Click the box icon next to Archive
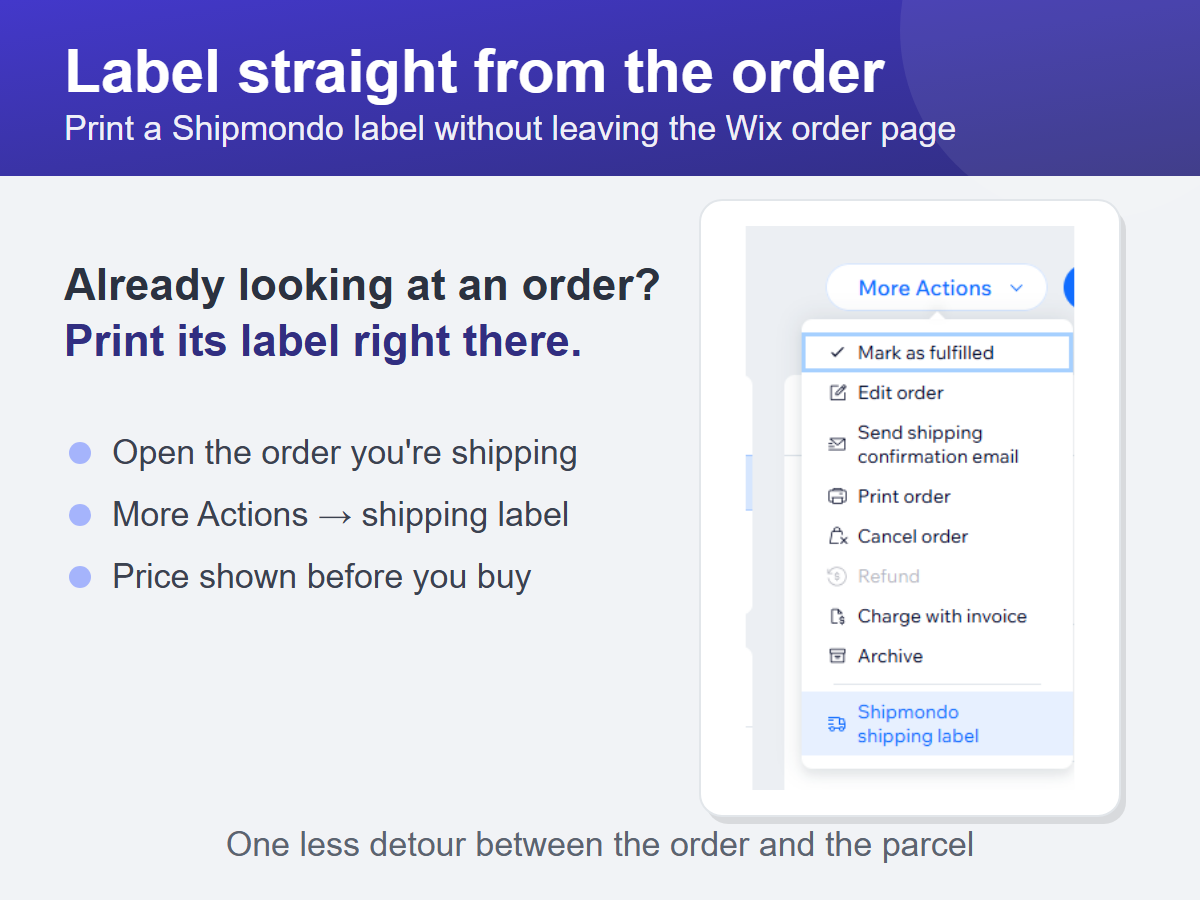 (838, 657)
